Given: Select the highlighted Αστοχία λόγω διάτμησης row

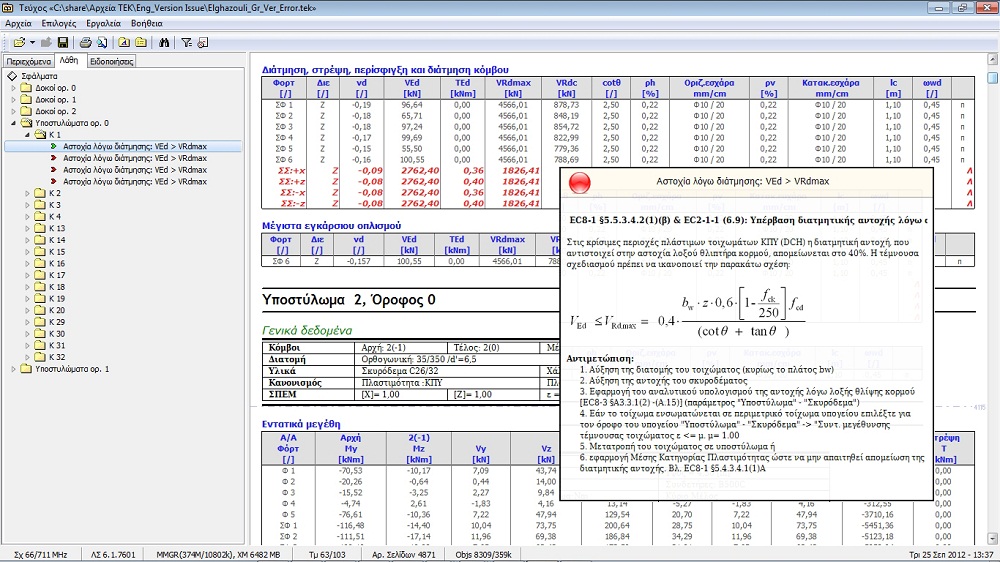Looking at the screenshot, I should point(123,147).
